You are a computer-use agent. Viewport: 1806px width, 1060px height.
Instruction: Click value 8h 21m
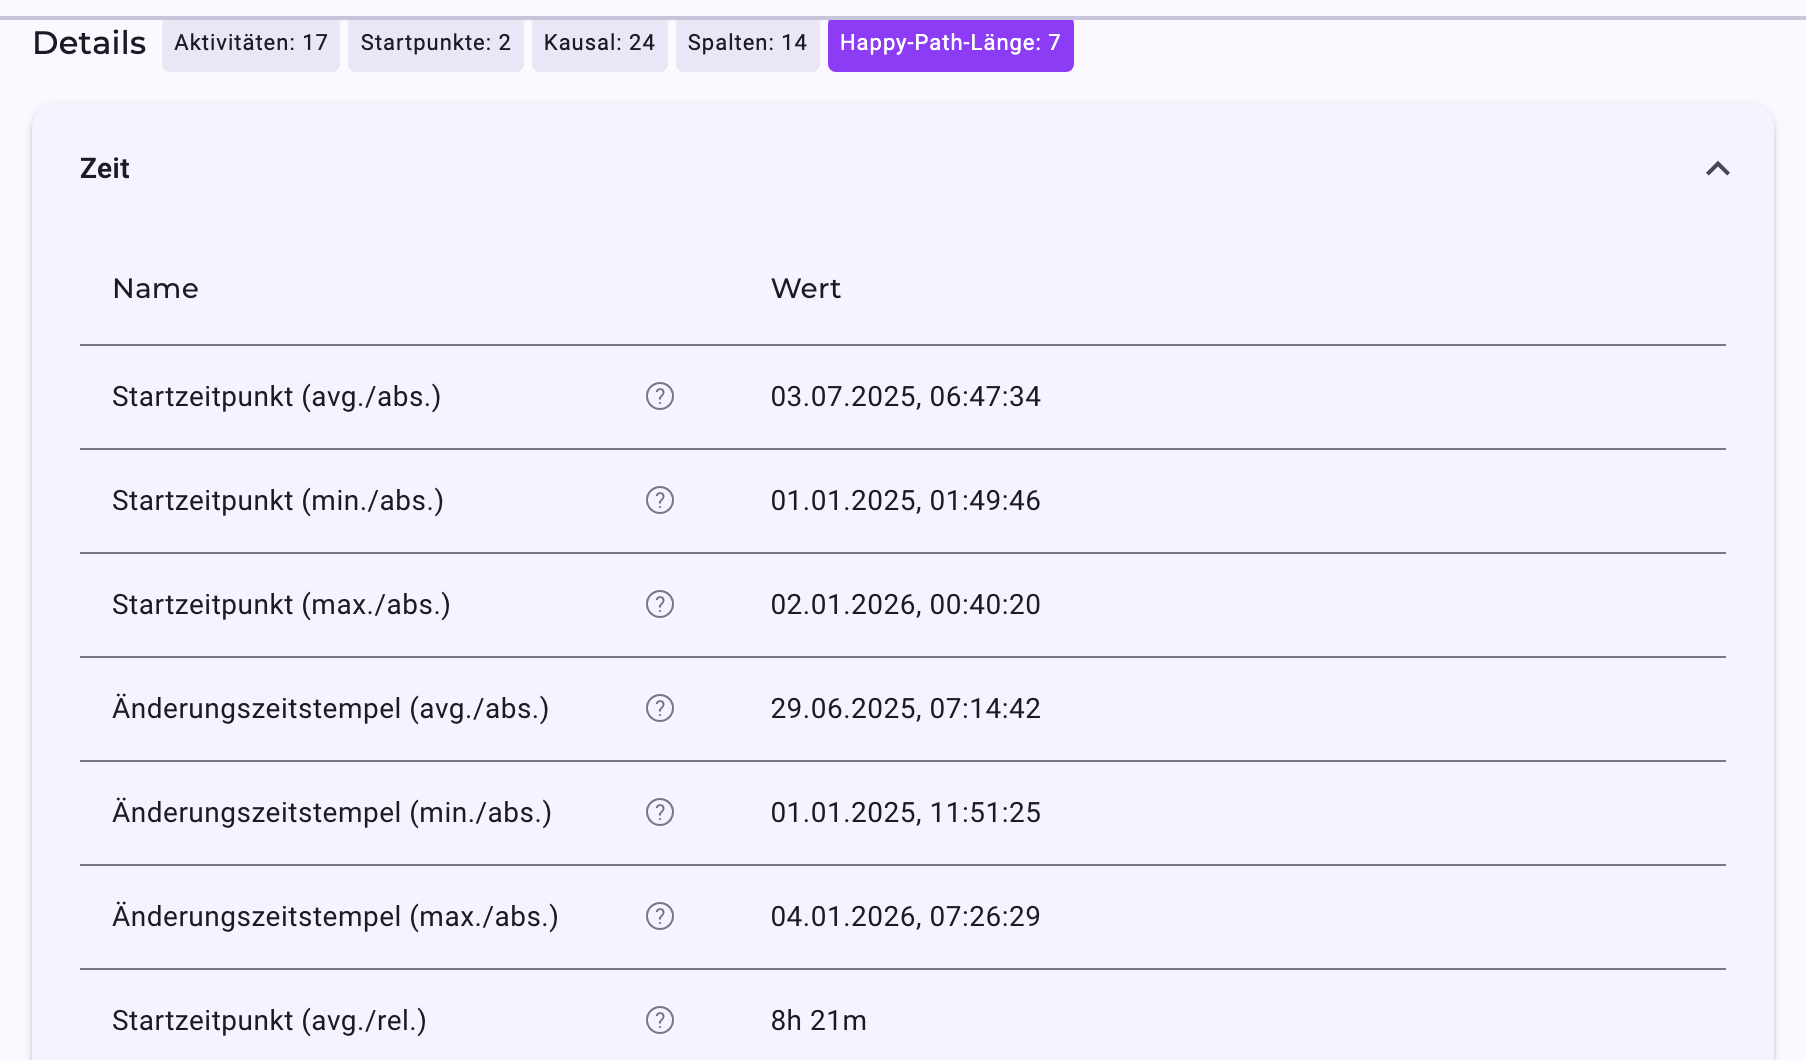coord(819,1021)
